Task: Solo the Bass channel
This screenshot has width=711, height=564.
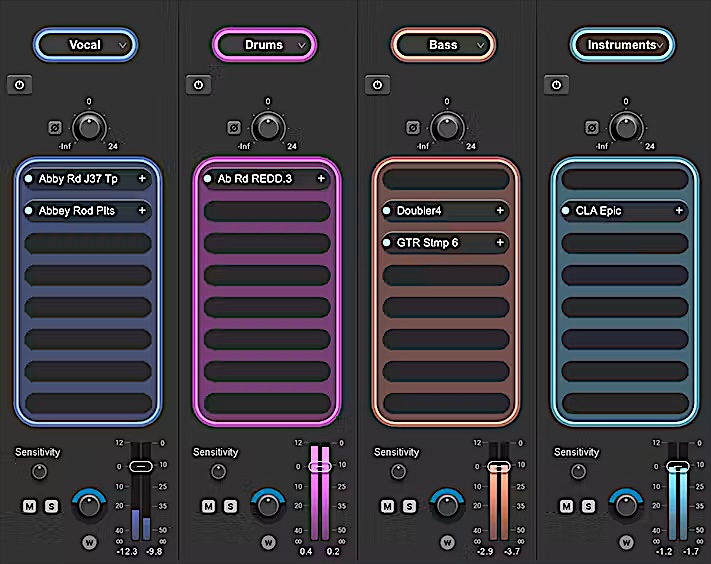Action: (409, 506)
